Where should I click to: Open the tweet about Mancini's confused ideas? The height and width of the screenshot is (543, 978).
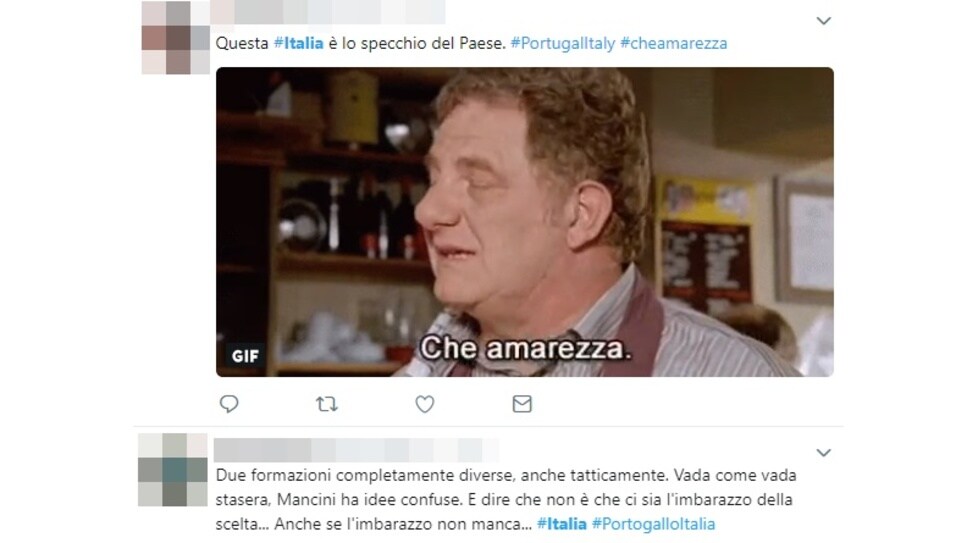(506, 499)
